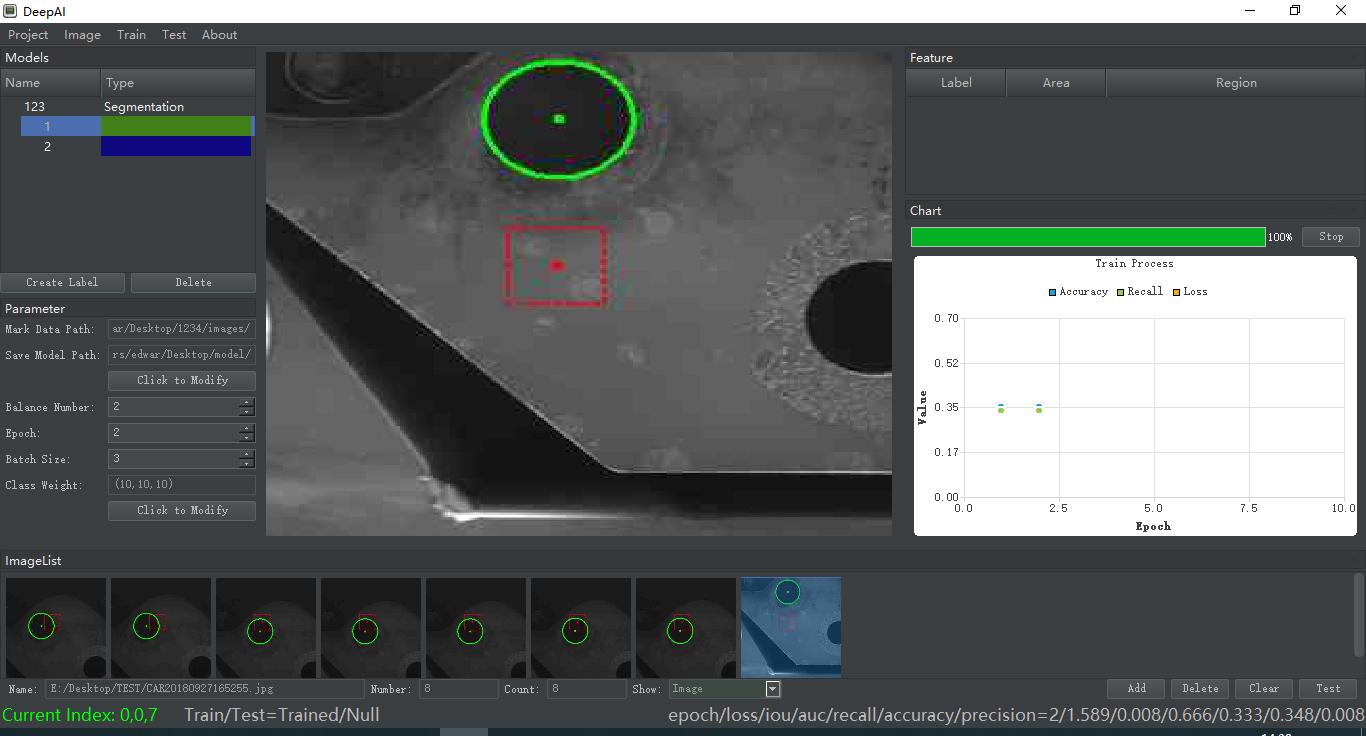Click Delete button under Models panel

tap(193, 283)
